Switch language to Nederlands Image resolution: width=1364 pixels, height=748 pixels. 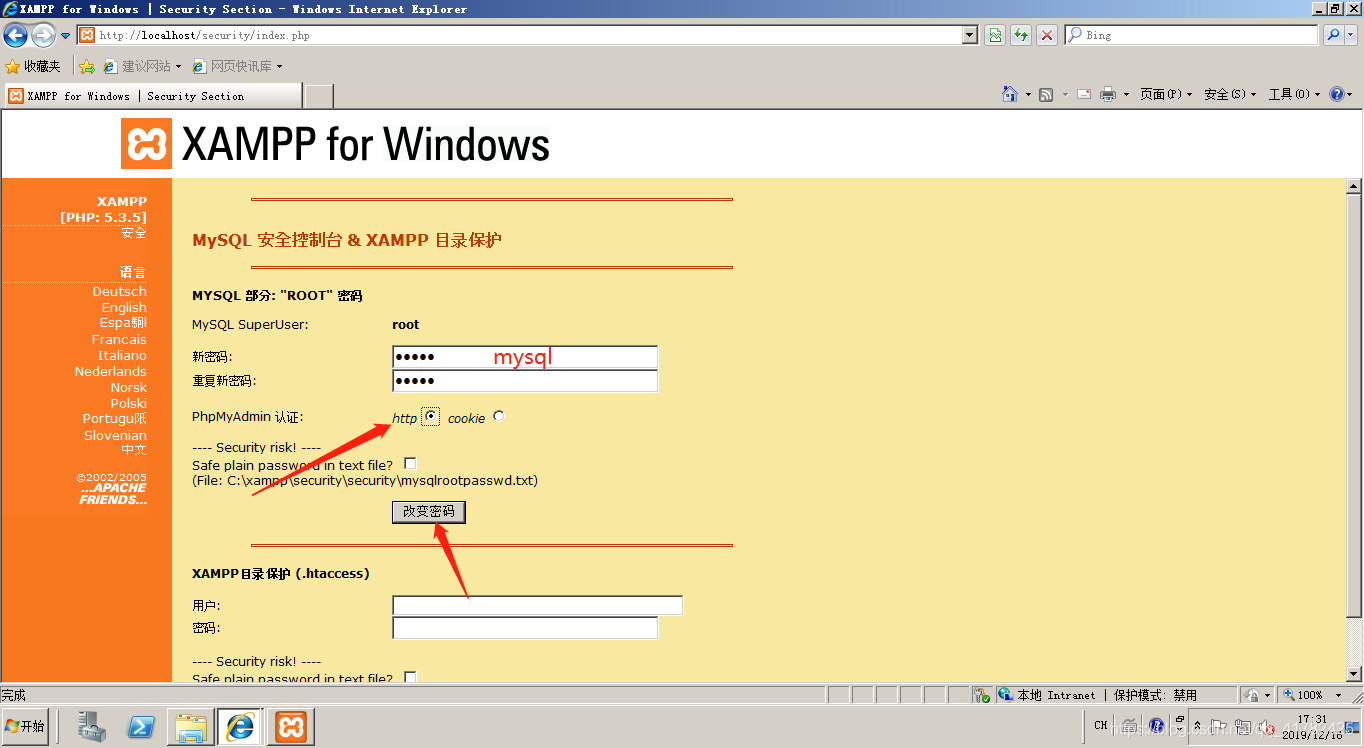(x=111, y=371)
